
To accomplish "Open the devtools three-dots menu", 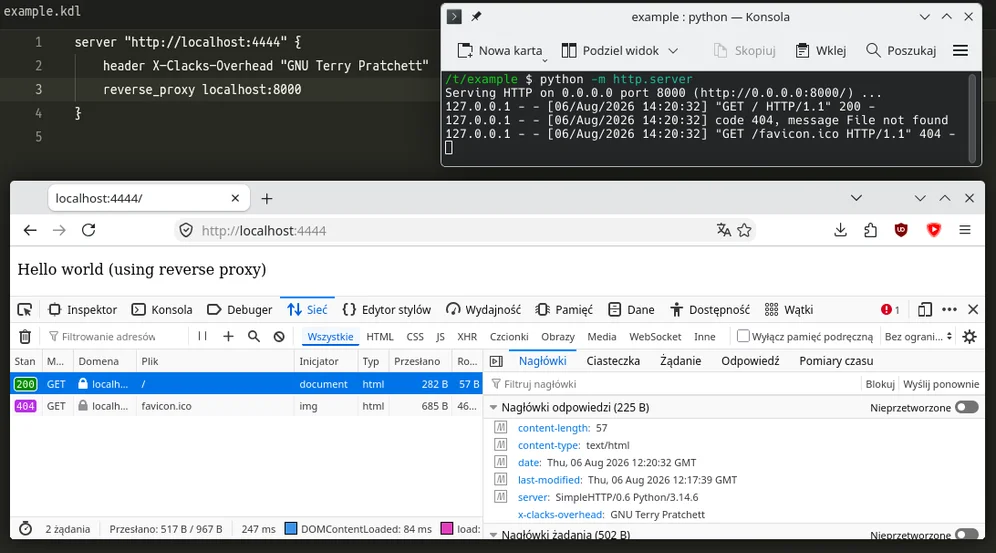I will pyautogui.click(x=949, y=310).
